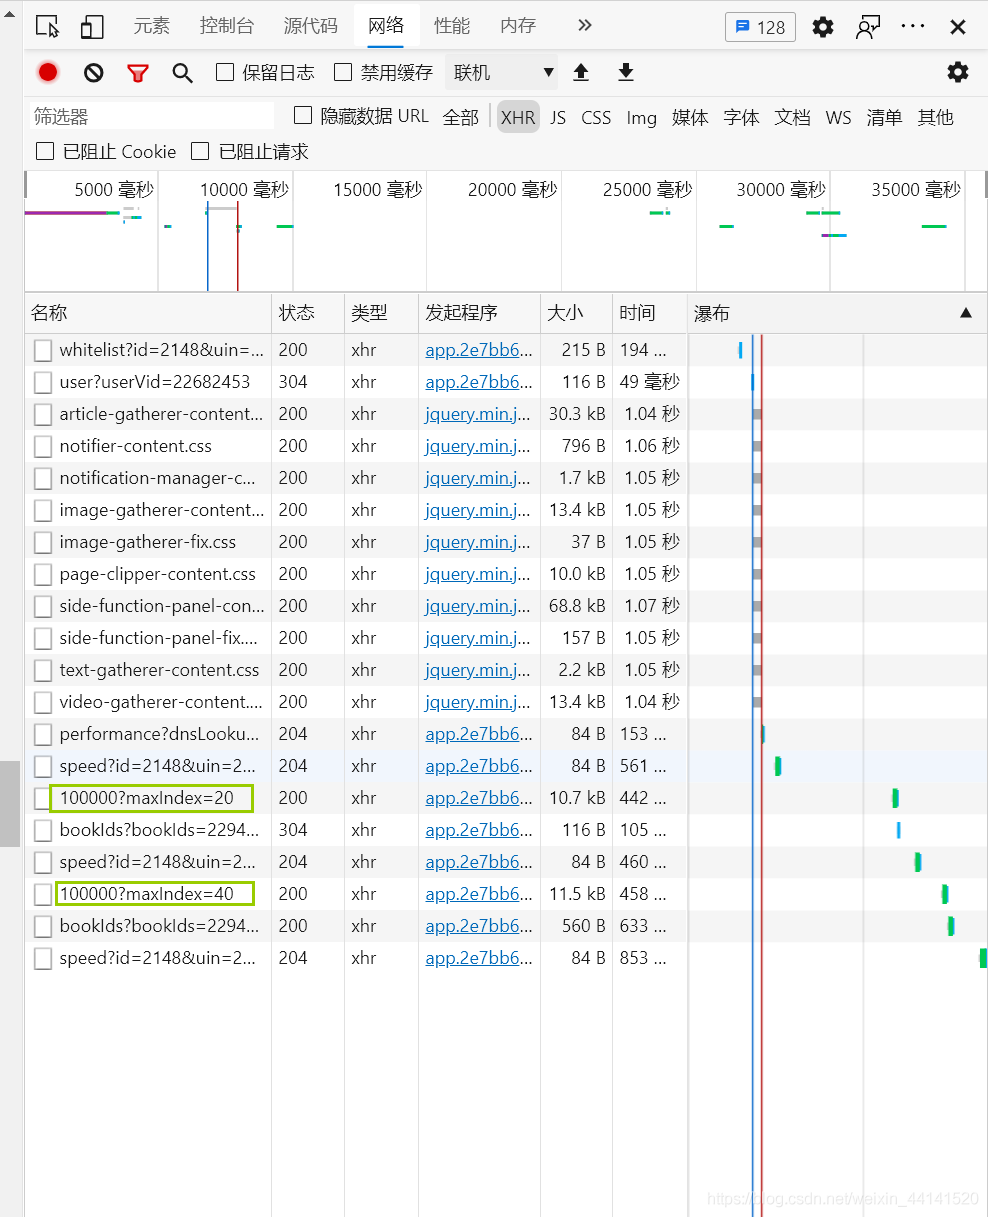
Task: Activate the inspect element picker icon
Action: 47,27
